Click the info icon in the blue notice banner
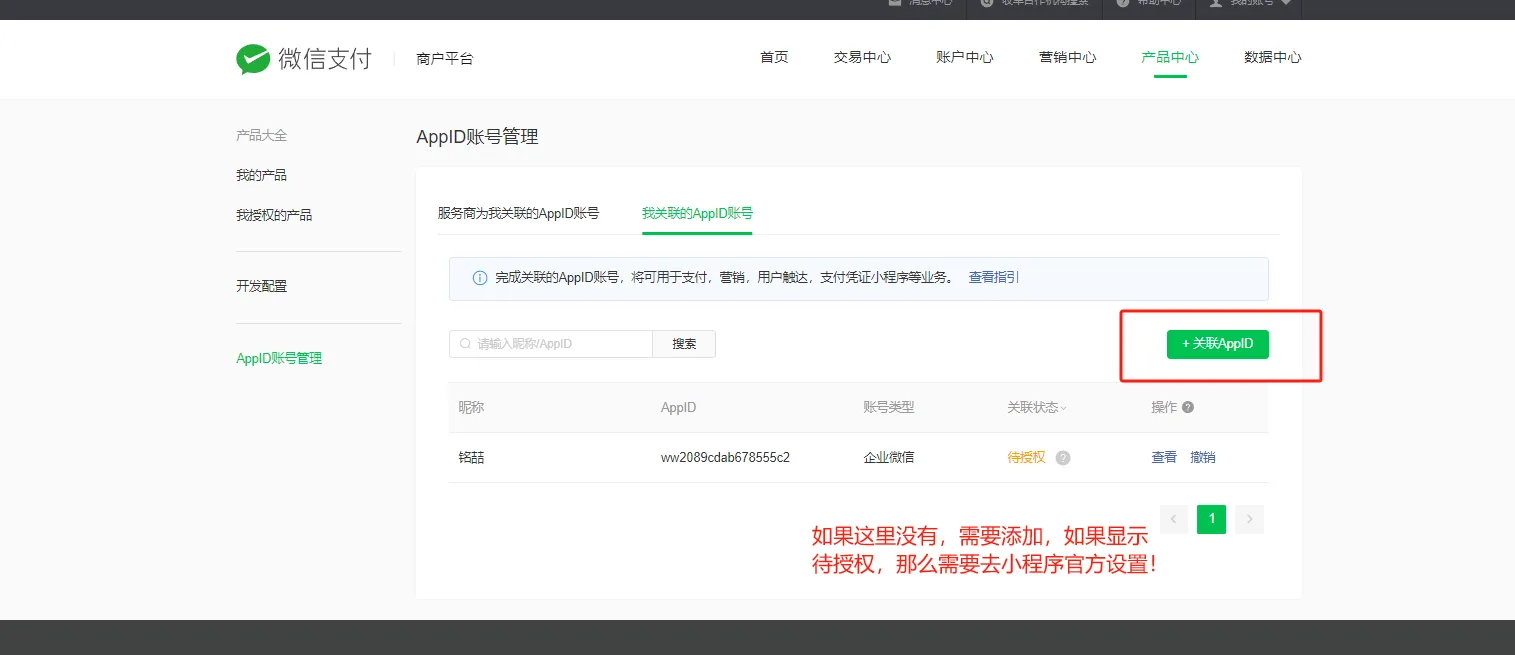This screenshot has width=1515, height=655. [x=478, y=278]
